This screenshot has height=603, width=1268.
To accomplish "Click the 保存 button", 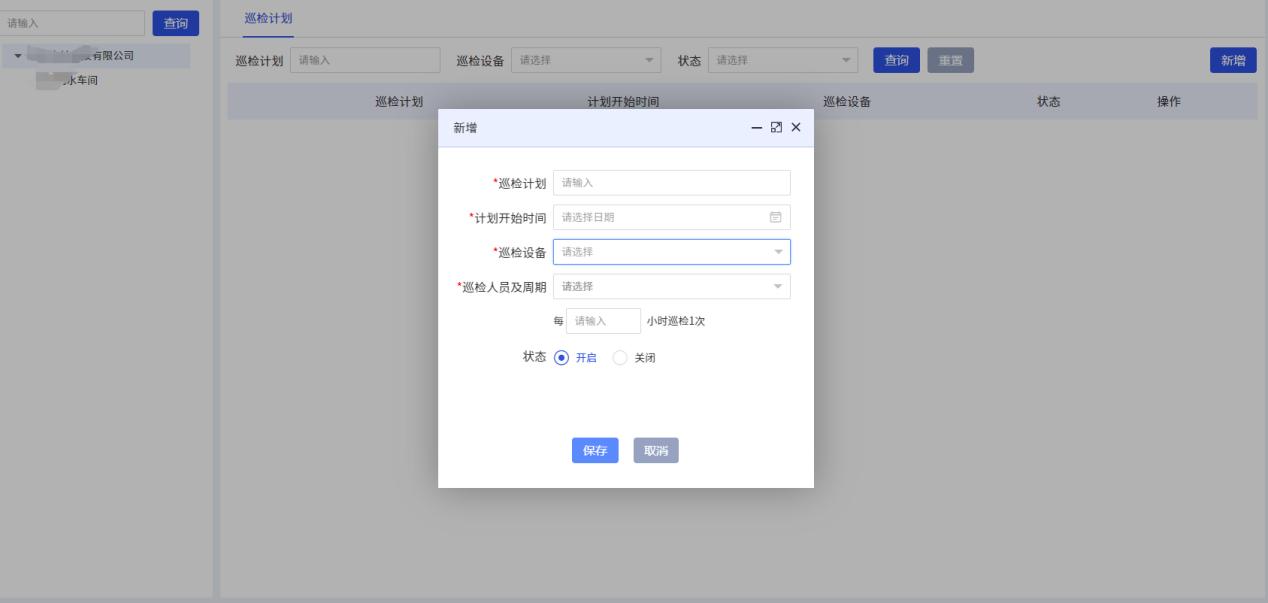I will [595, 451].
